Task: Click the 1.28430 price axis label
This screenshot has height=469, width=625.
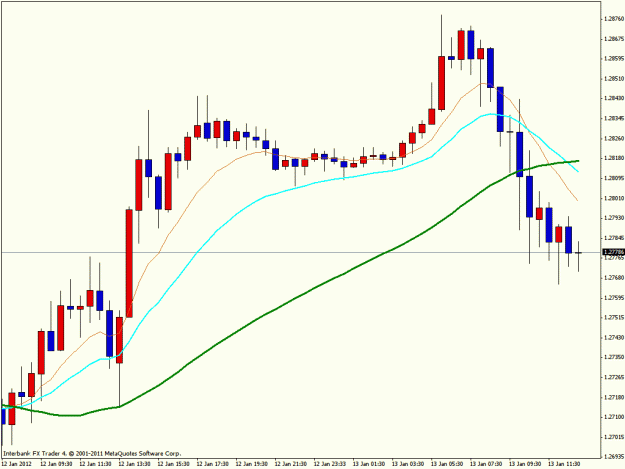Action: 614,98
